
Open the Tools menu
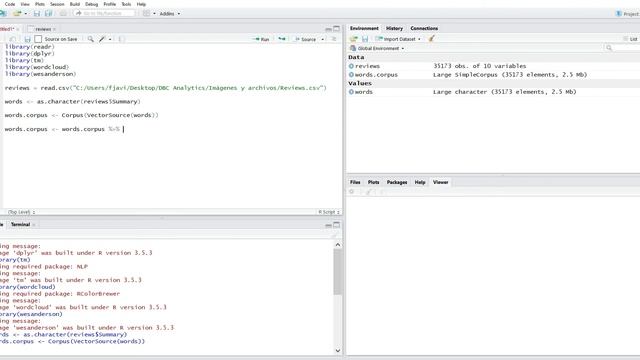point(126,4)
